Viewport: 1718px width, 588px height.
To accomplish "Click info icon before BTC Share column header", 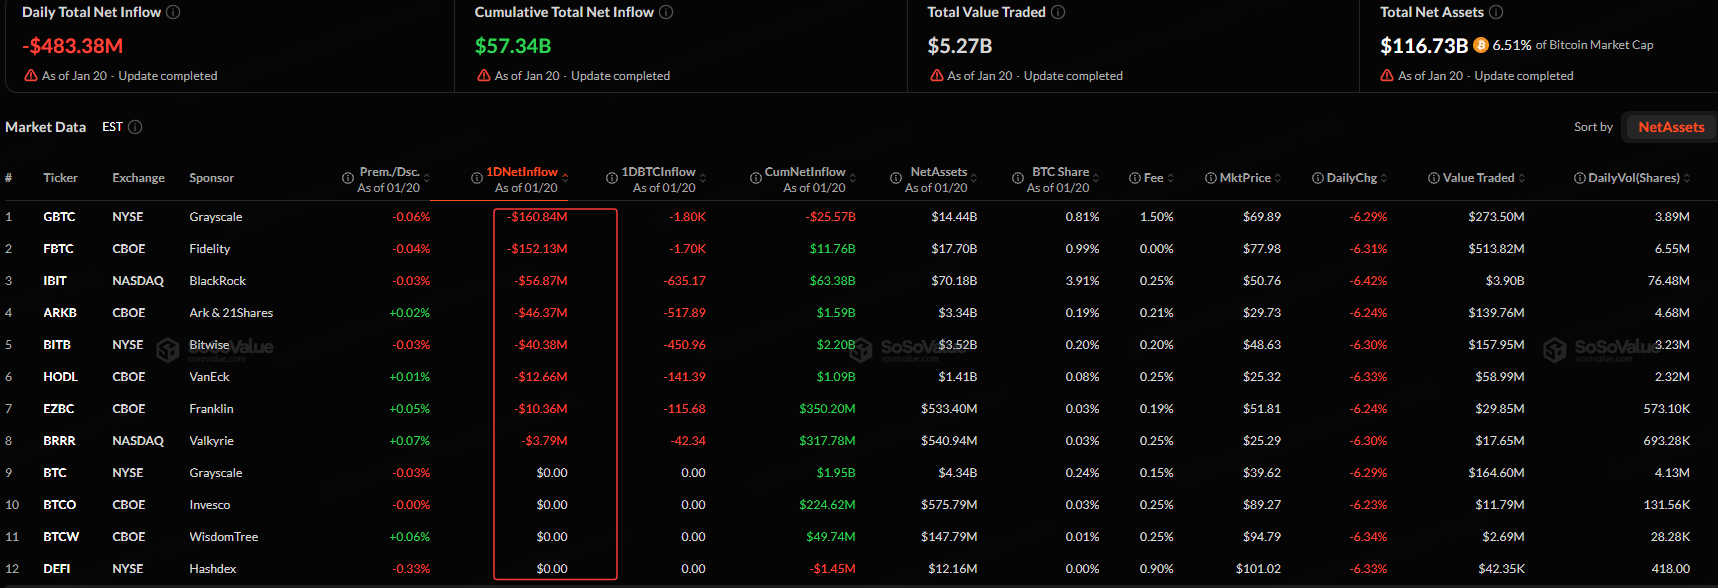I will pyautogui.click(x=1018, y=178).
